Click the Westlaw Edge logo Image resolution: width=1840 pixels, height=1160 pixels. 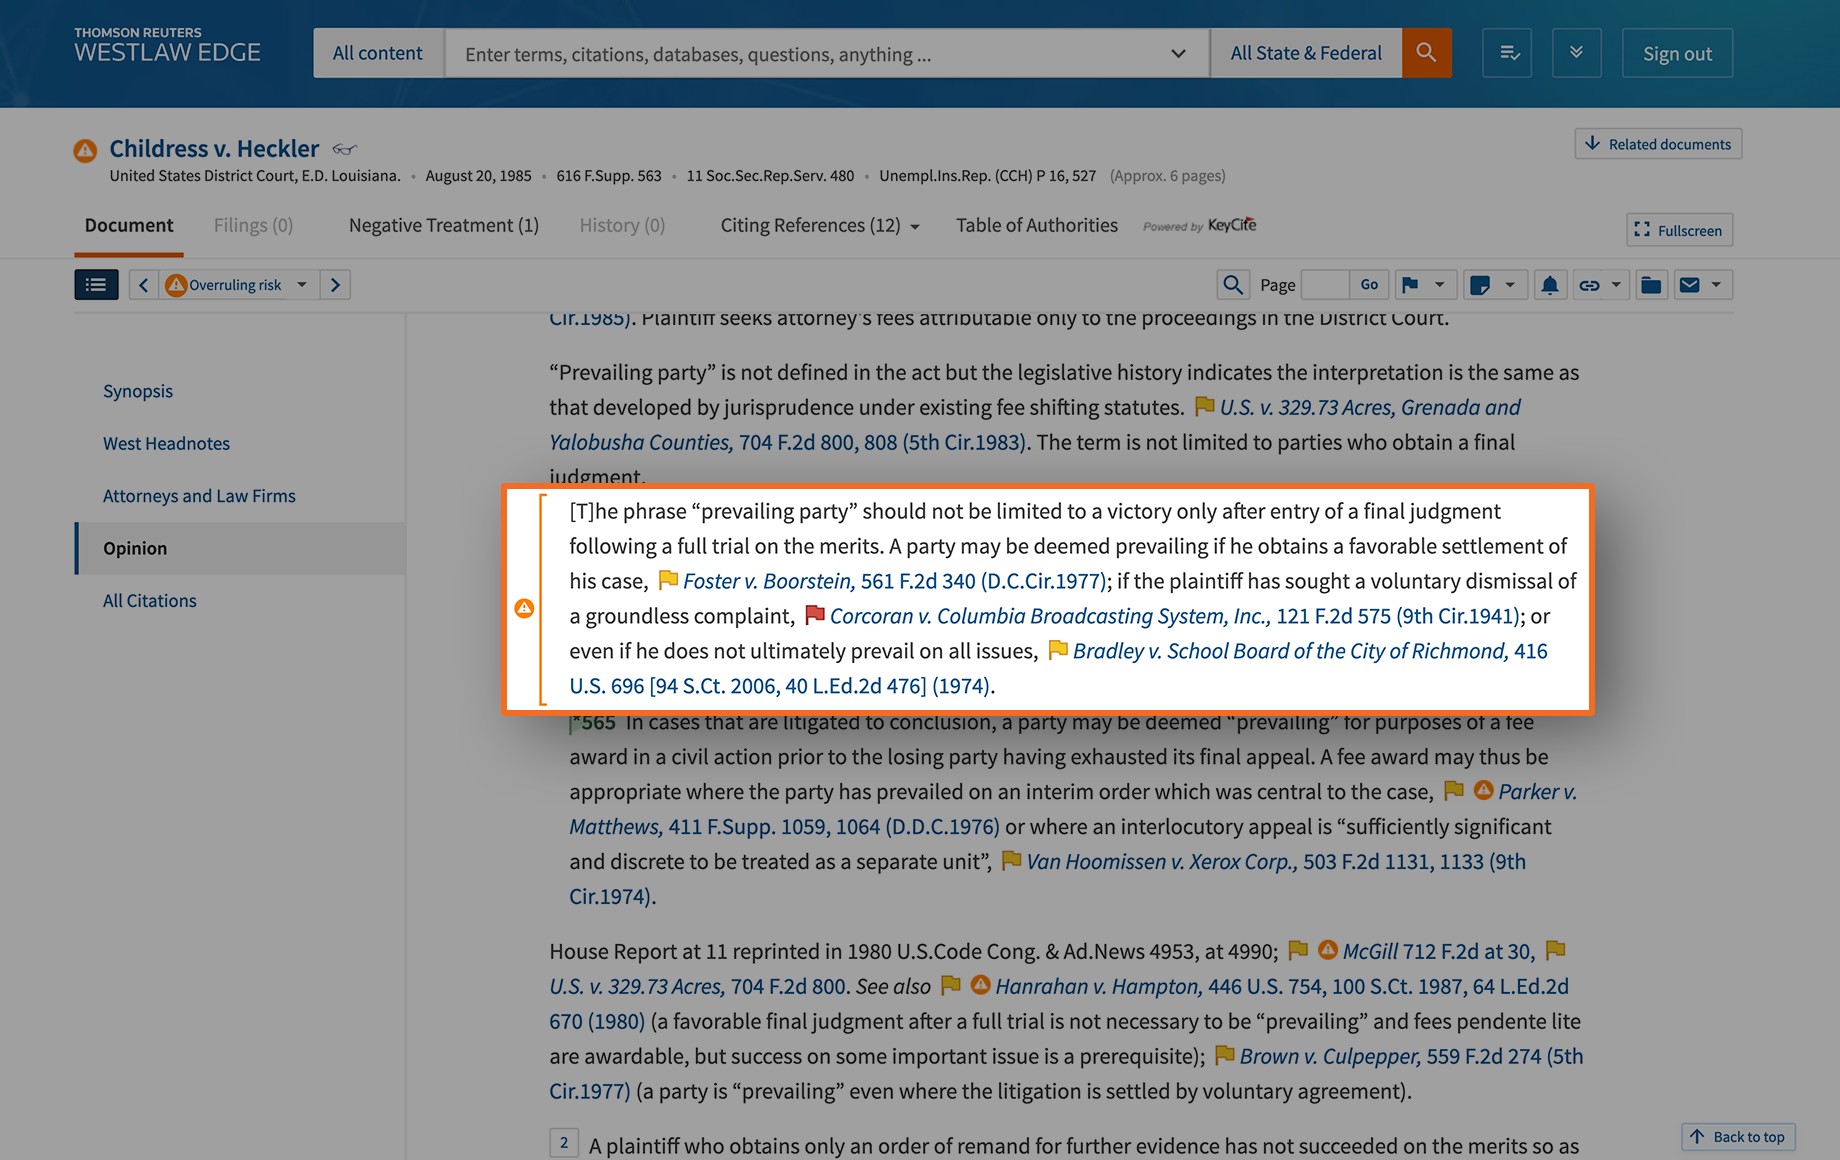pos(167,46)
